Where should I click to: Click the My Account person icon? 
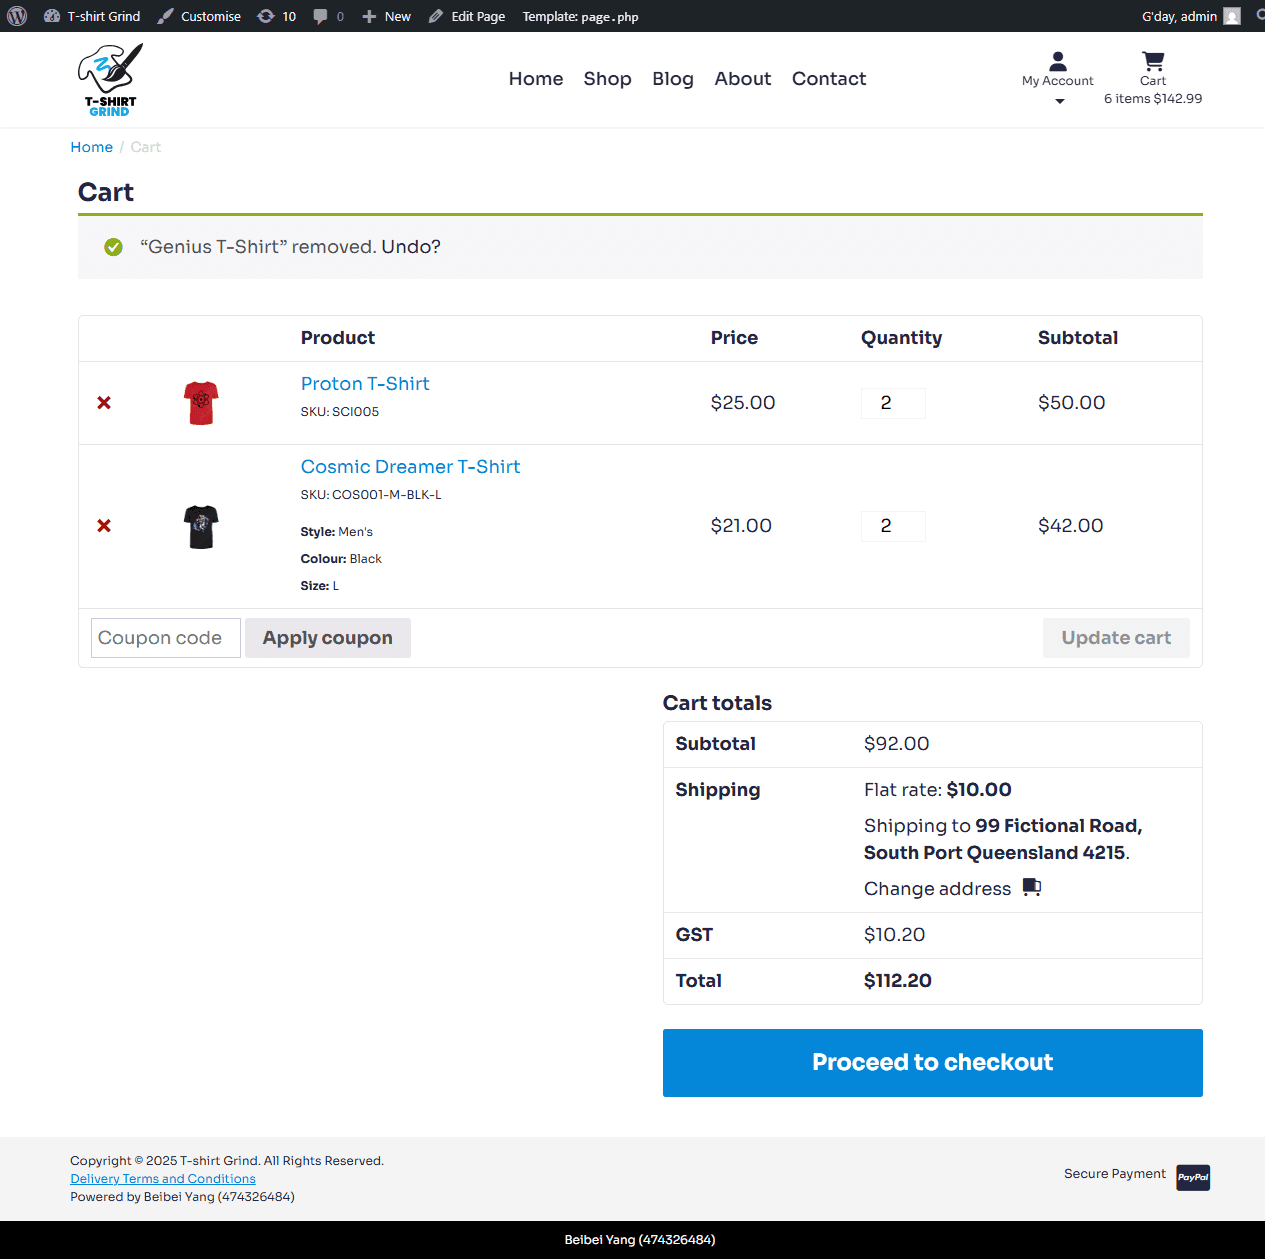click(1057, 62)
